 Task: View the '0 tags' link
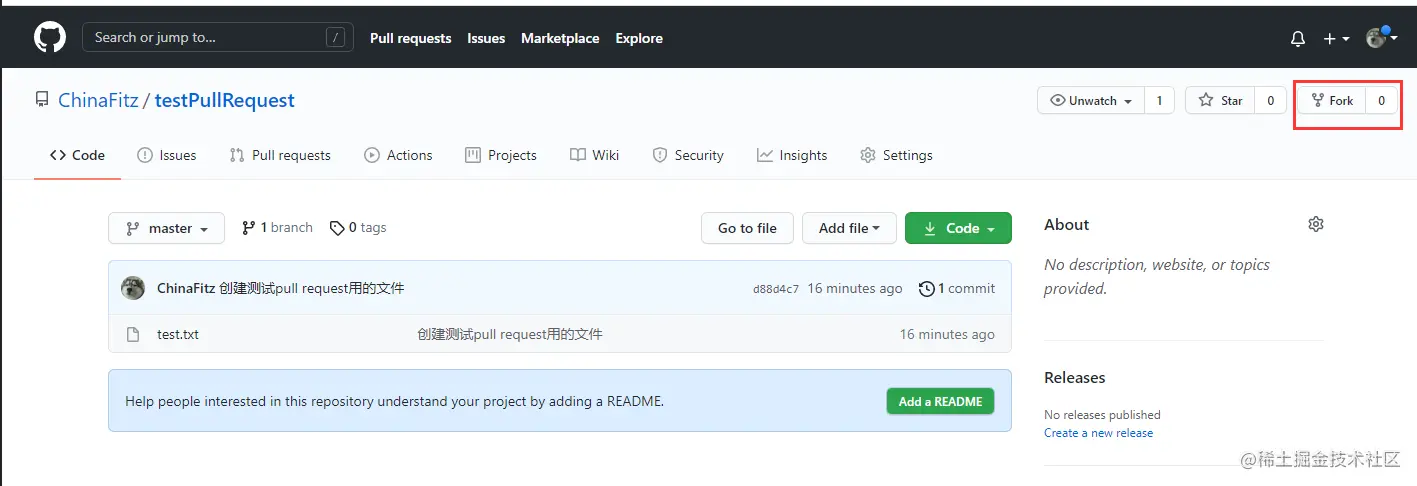click(x=358, y=228)
